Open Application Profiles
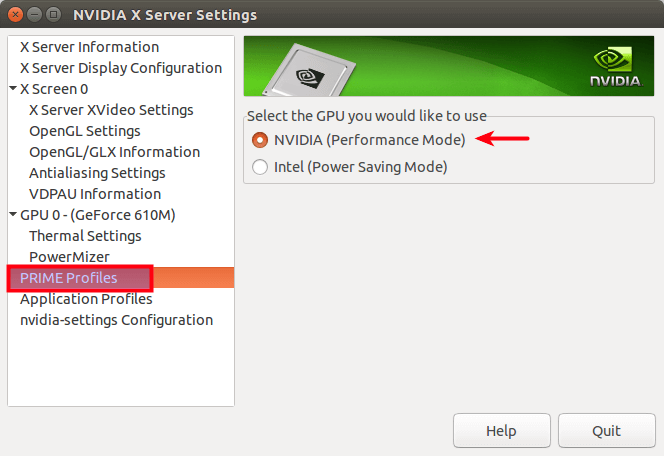This screenshot has height=456, width=664. (86, 299)
